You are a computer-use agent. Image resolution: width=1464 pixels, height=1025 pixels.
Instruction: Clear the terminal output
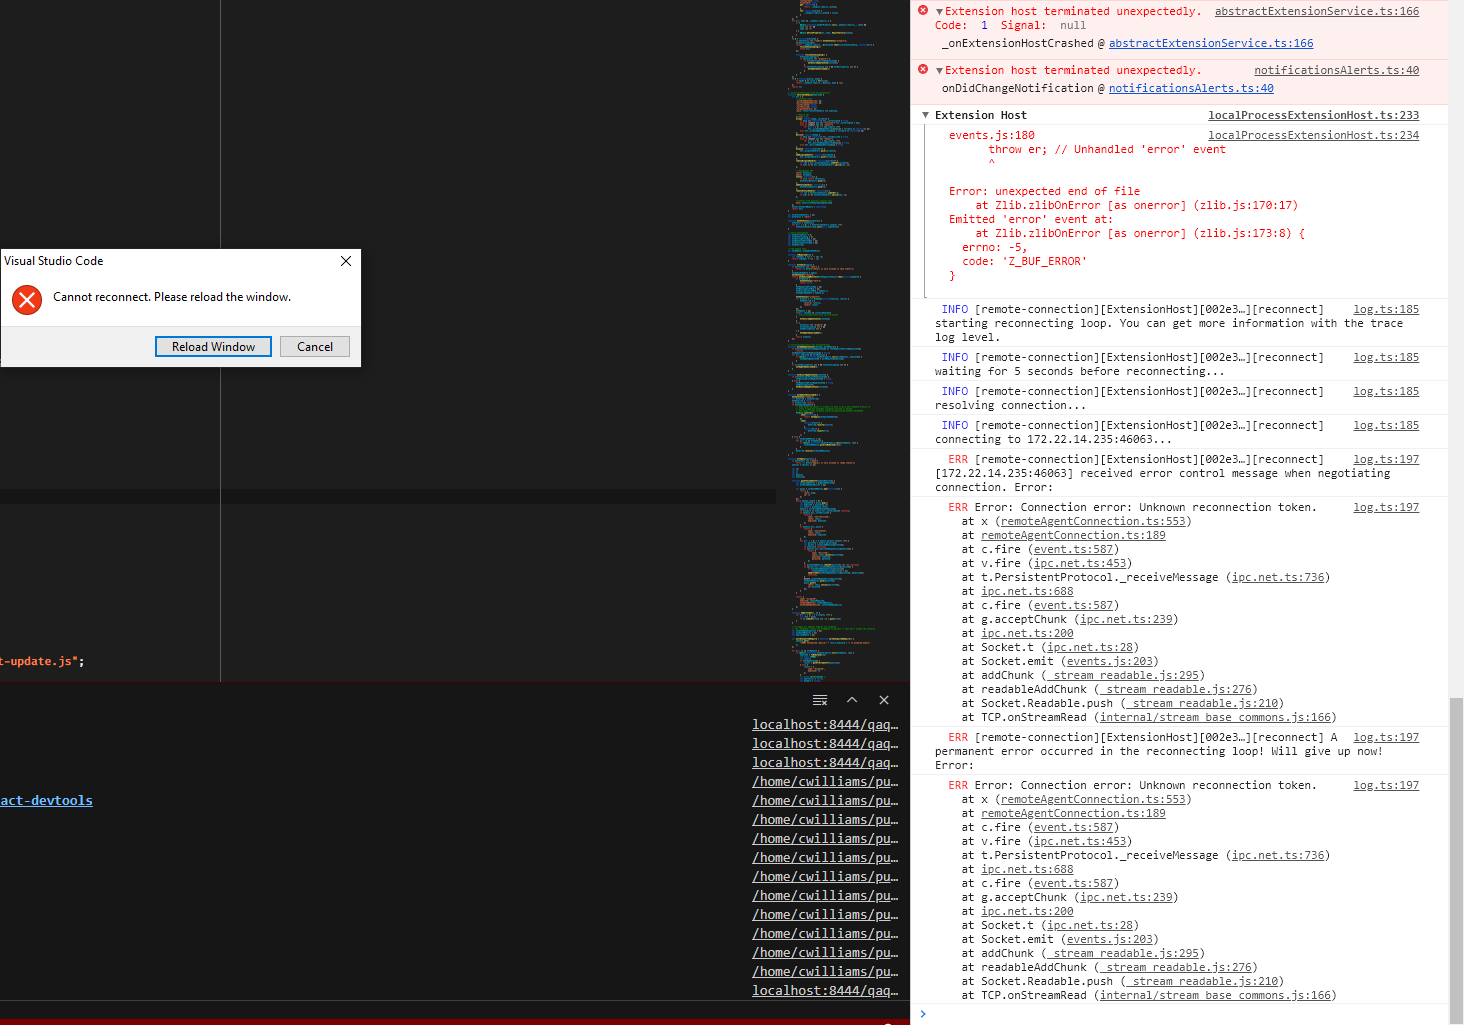[x=820, y=699]
